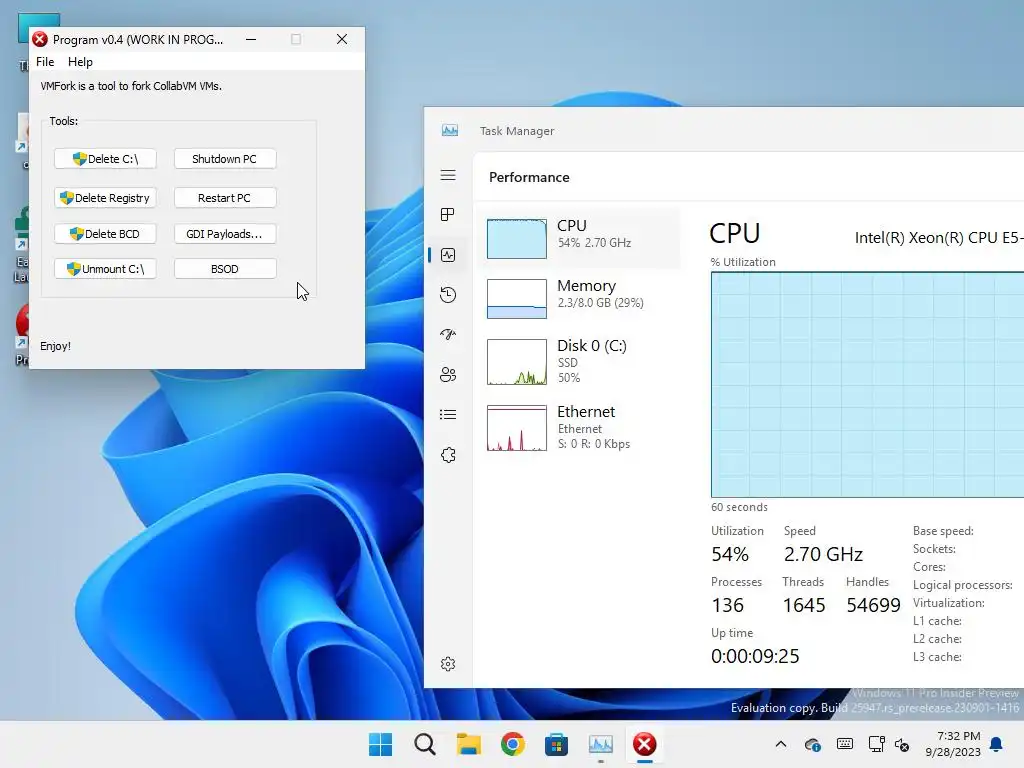Select Disk 0 (C:) performance item

580,362
